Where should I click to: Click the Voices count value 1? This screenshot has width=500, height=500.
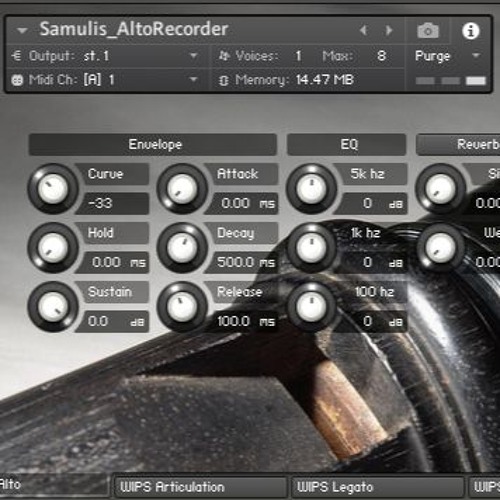[298, 56]
